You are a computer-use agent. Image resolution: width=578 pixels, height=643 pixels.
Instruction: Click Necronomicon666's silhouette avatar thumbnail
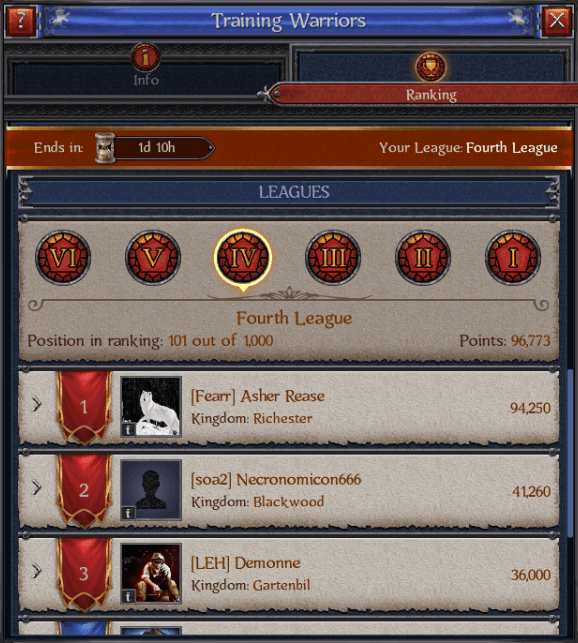pyautogui.click(x=151, y=490)
